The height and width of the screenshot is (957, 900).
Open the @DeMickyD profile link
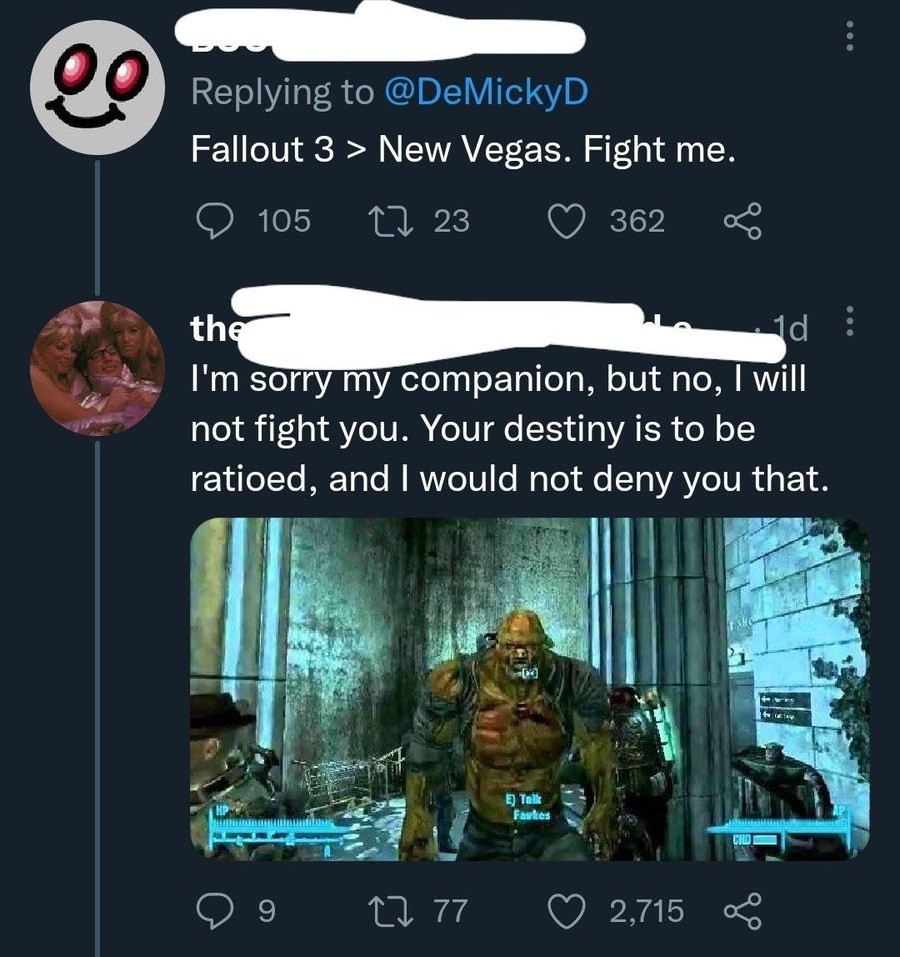[486, 92]
